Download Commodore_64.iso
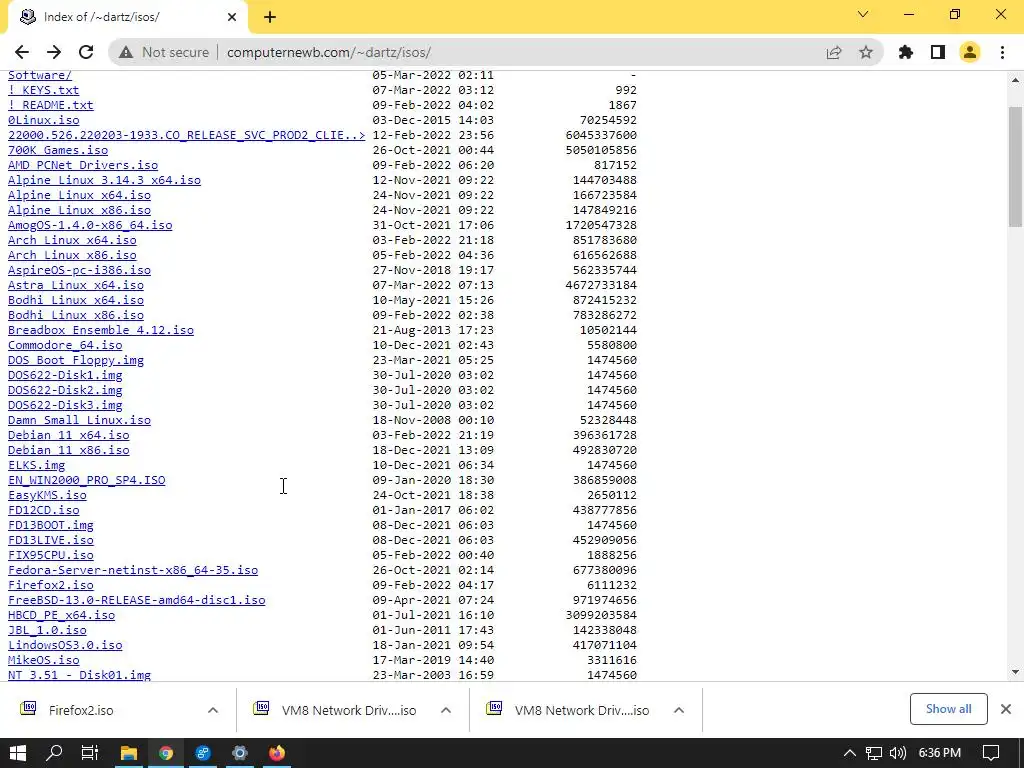 [x=65, y=345]
